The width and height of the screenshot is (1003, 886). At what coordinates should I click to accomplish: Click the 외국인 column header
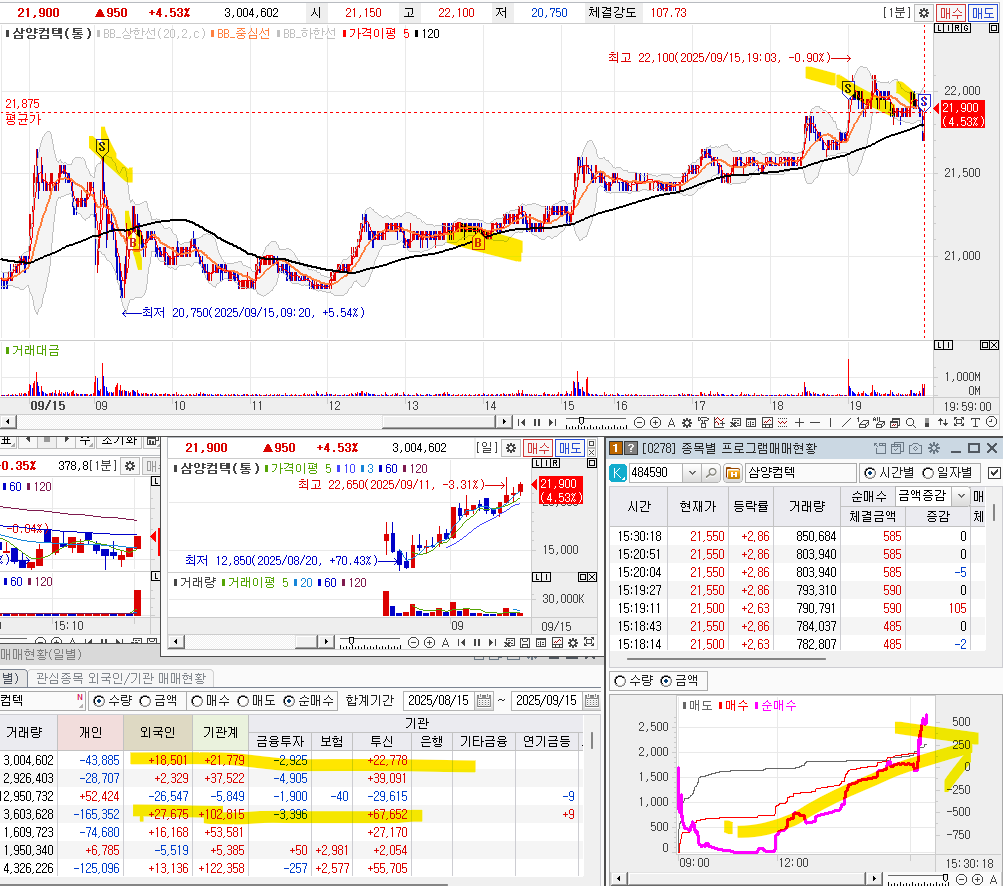click(156, 732)
